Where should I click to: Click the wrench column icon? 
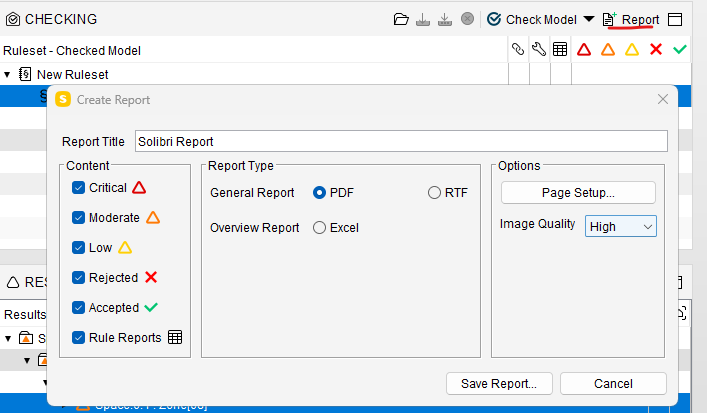pyautogui.click(x=539, y=49)
